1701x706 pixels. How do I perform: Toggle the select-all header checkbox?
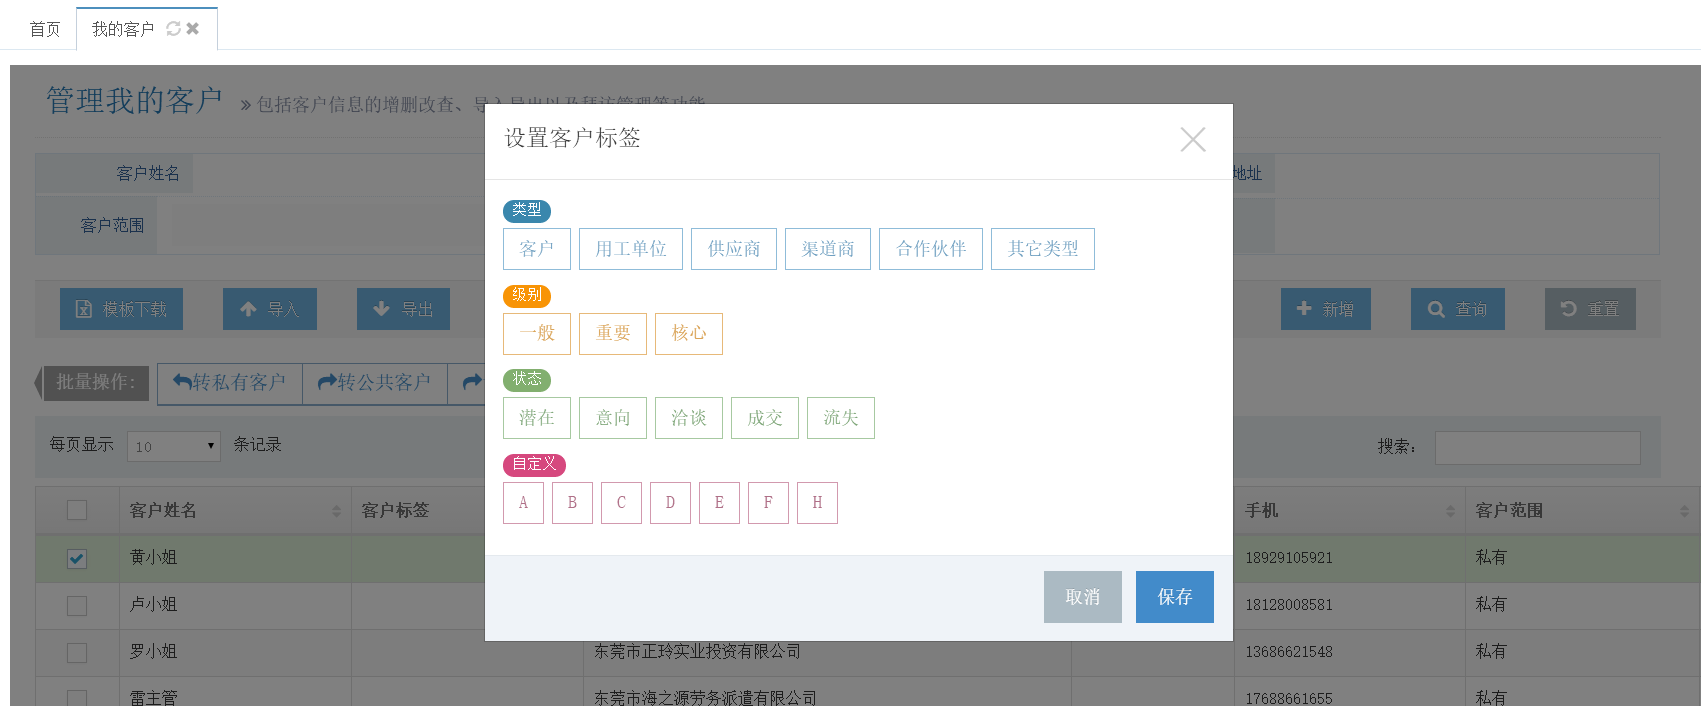tap(77, 510)
